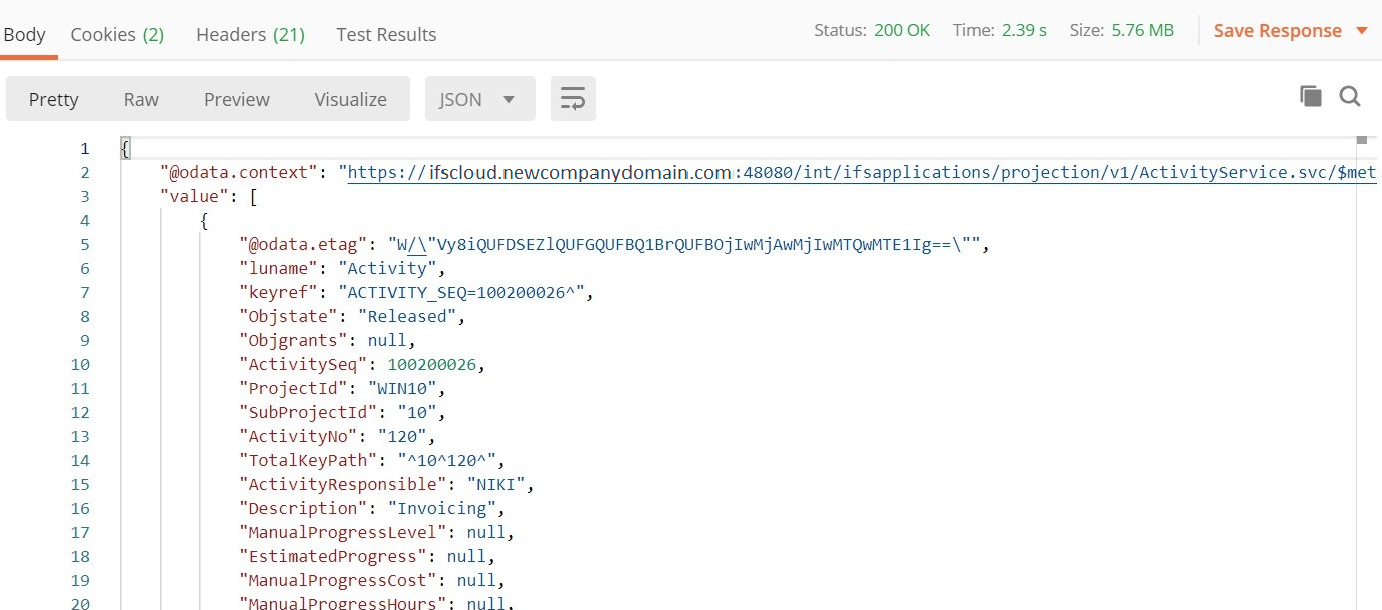
Task: Open the JSON format dropdown
Action: click(x=479, y=99)
